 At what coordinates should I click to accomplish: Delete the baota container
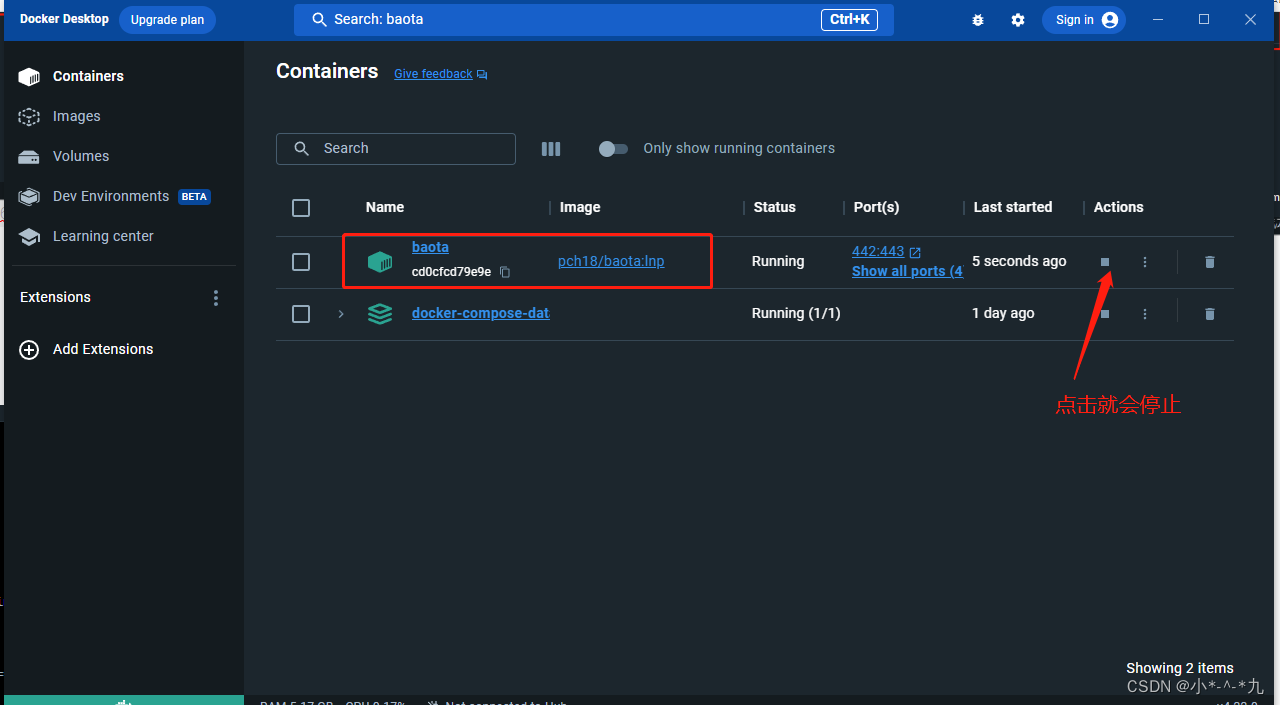pyautogui.click(x=1210, y=262)
